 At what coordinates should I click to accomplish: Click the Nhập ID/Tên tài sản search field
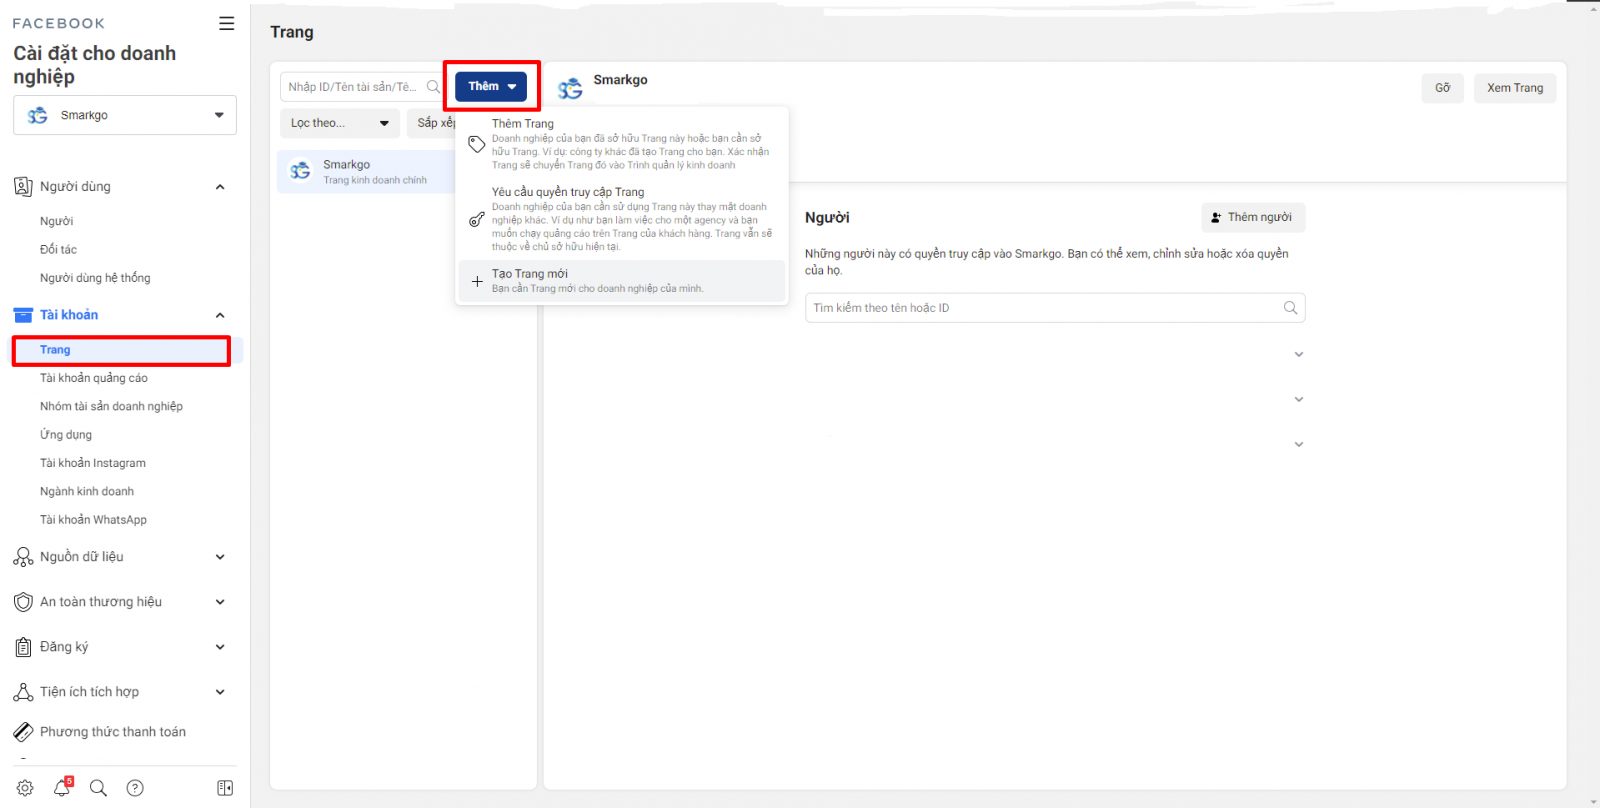363,87
